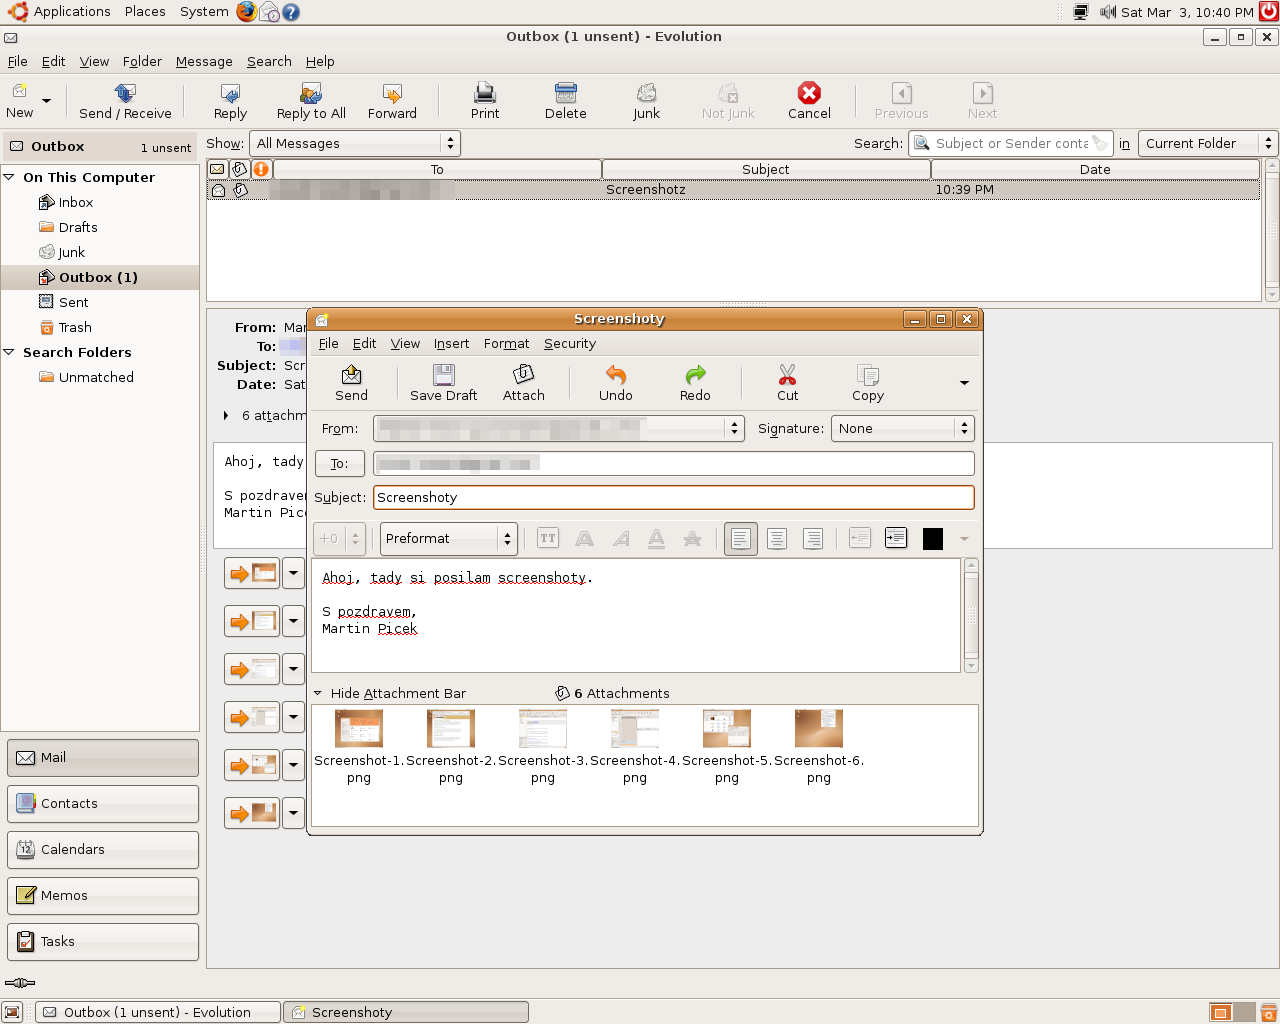Decrease indent in composer

pos(859,538)
